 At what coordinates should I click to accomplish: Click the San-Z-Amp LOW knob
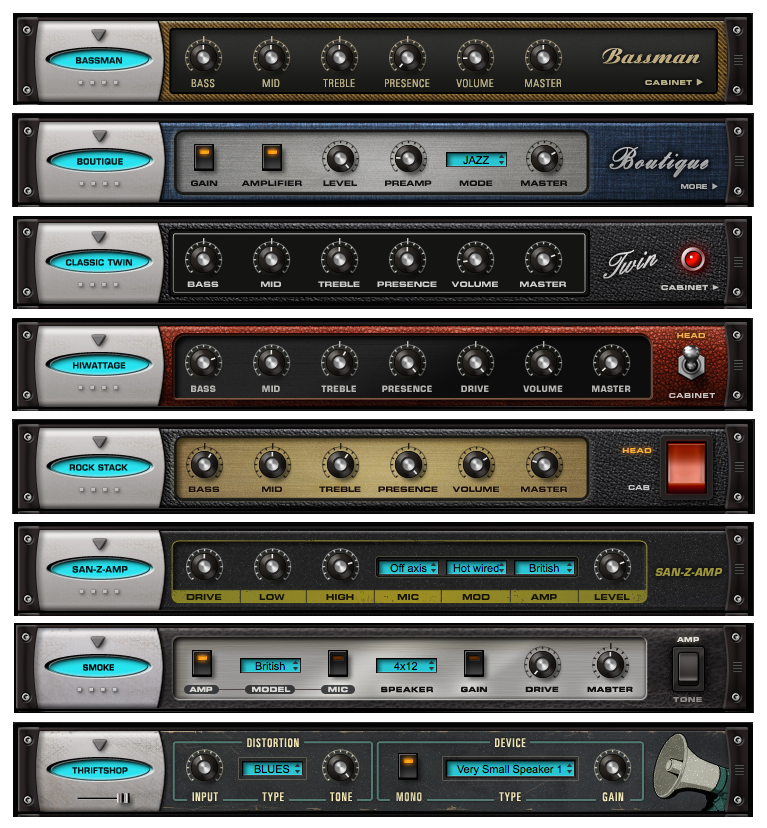point(272,566)
